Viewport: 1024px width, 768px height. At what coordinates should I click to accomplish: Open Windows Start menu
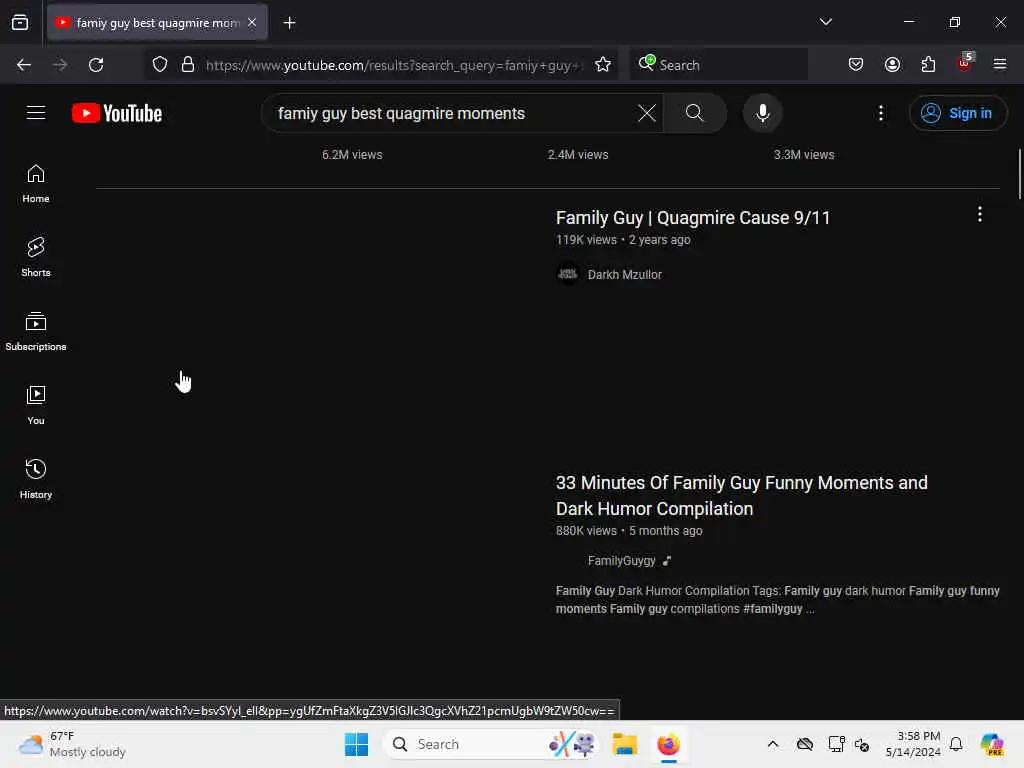click(357, 744)
